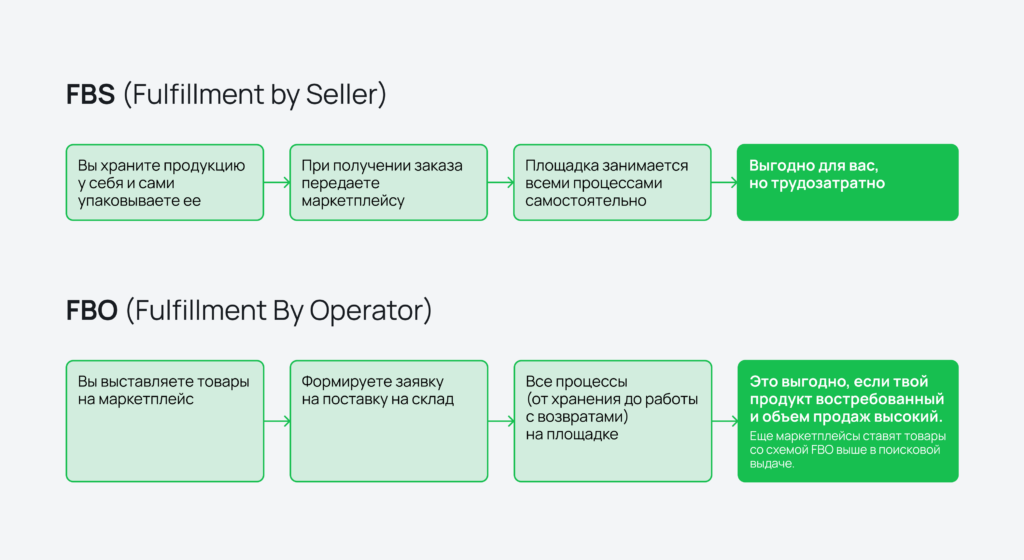Click the arrow after "Вы выставляете товары" box
Viewport: 1024px width, 560px height.
click(277, 421)
